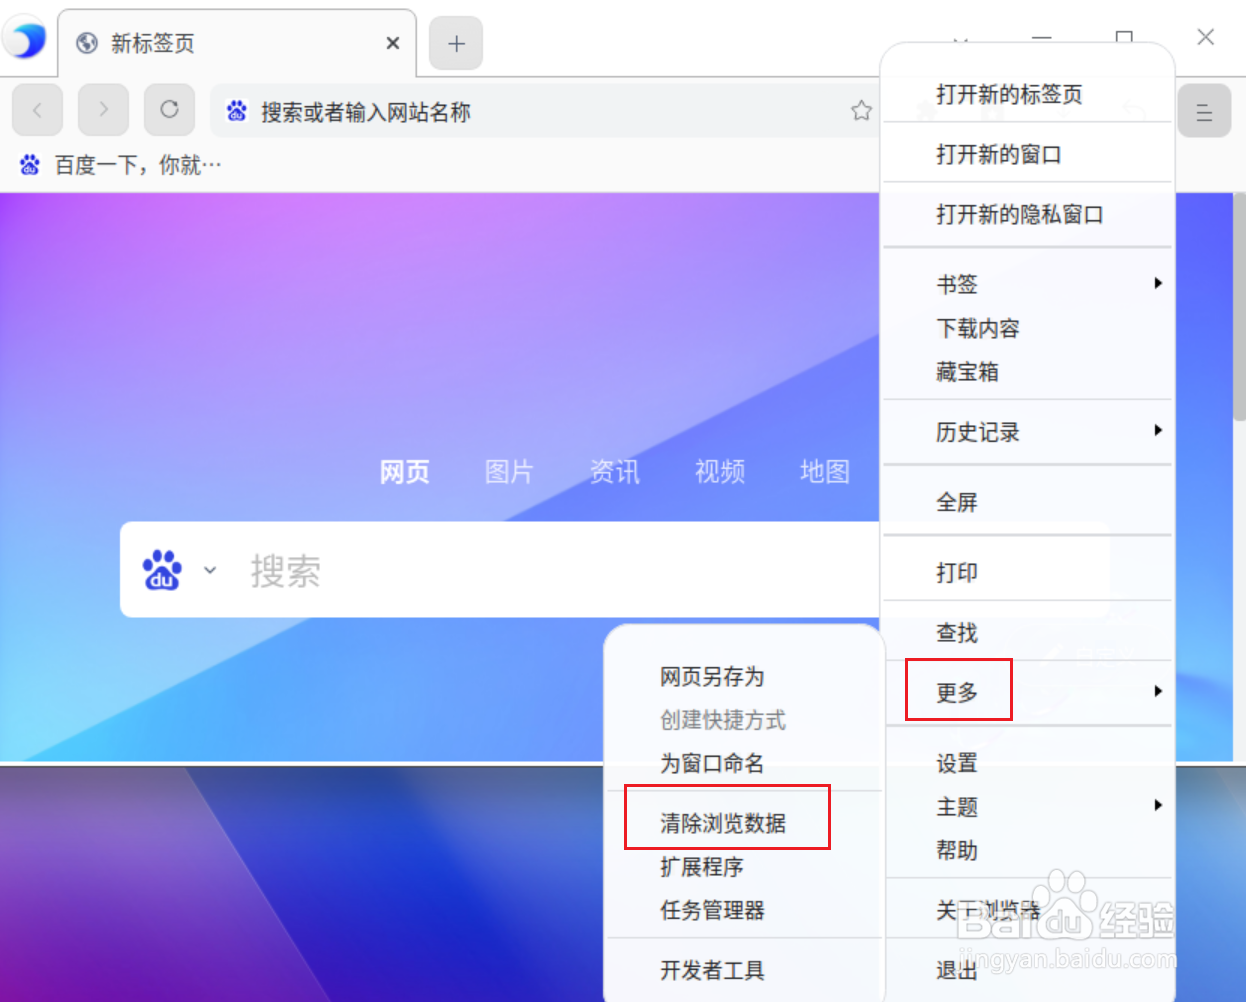The height and width of the screenshot is (1002, 1246).
Task: Click the browser logo at top left
Action: [x=25, y=40]
